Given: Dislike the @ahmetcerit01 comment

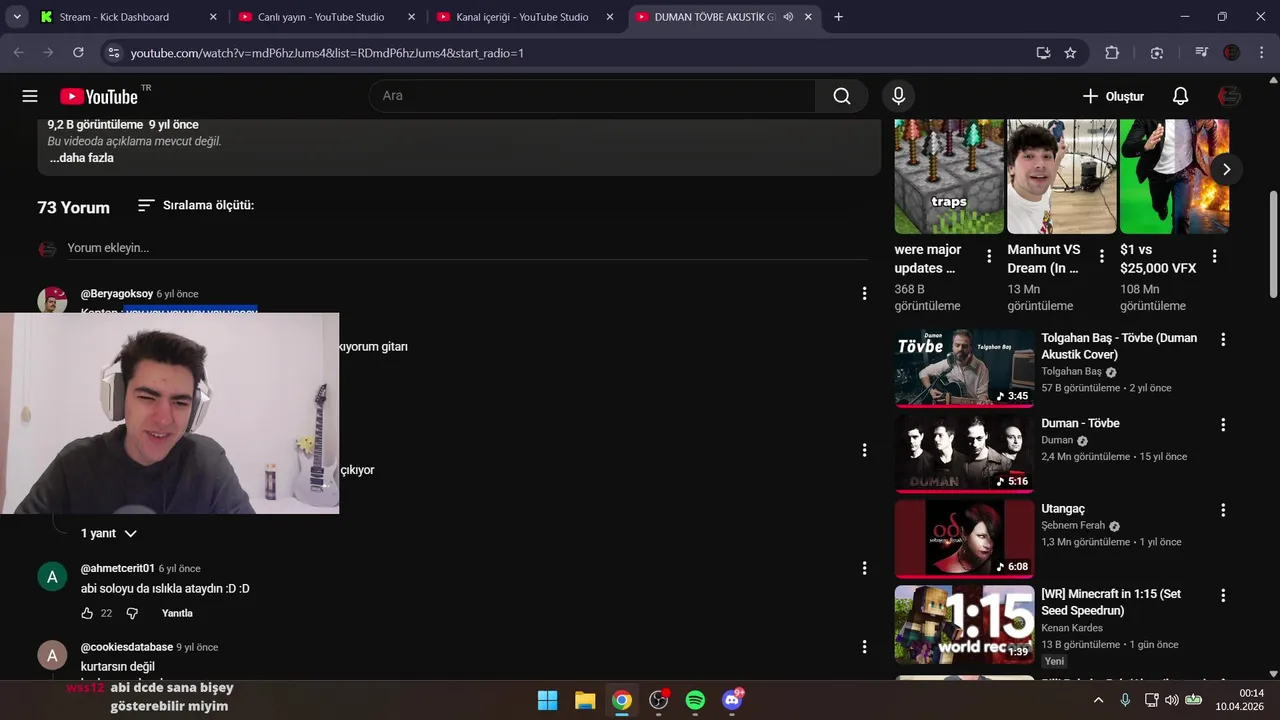Looking at the screenshot, I should click(x=132, y=613).
